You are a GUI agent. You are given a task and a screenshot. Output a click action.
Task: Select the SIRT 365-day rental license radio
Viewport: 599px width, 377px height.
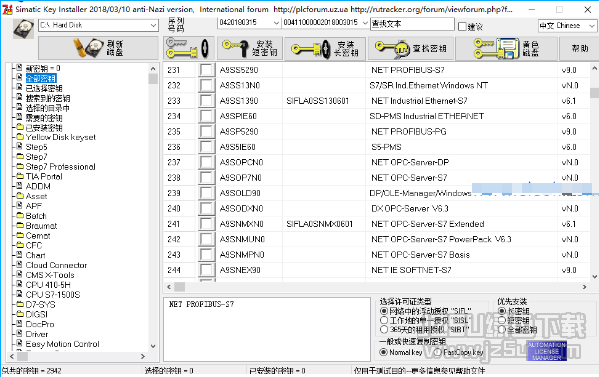384,329
